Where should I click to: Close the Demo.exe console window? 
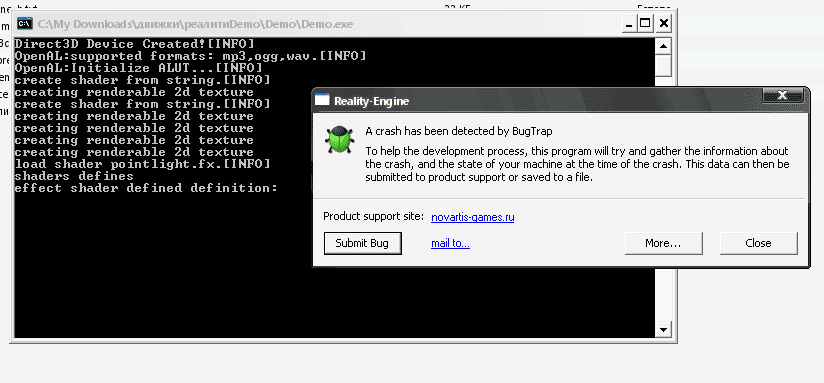(x=664, y=24)
